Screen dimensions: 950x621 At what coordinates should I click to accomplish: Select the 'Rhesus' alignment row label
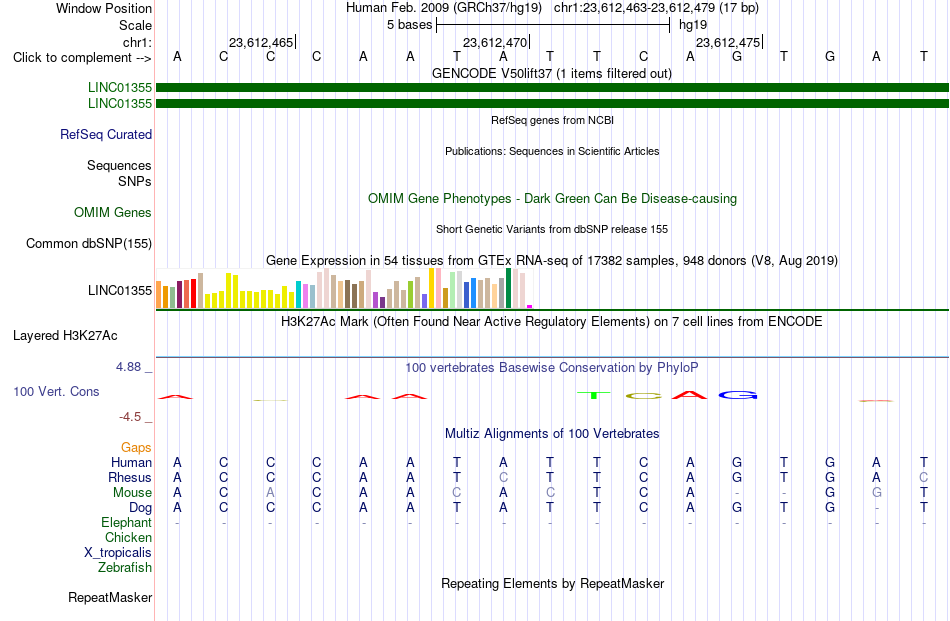tap(130, 477)
